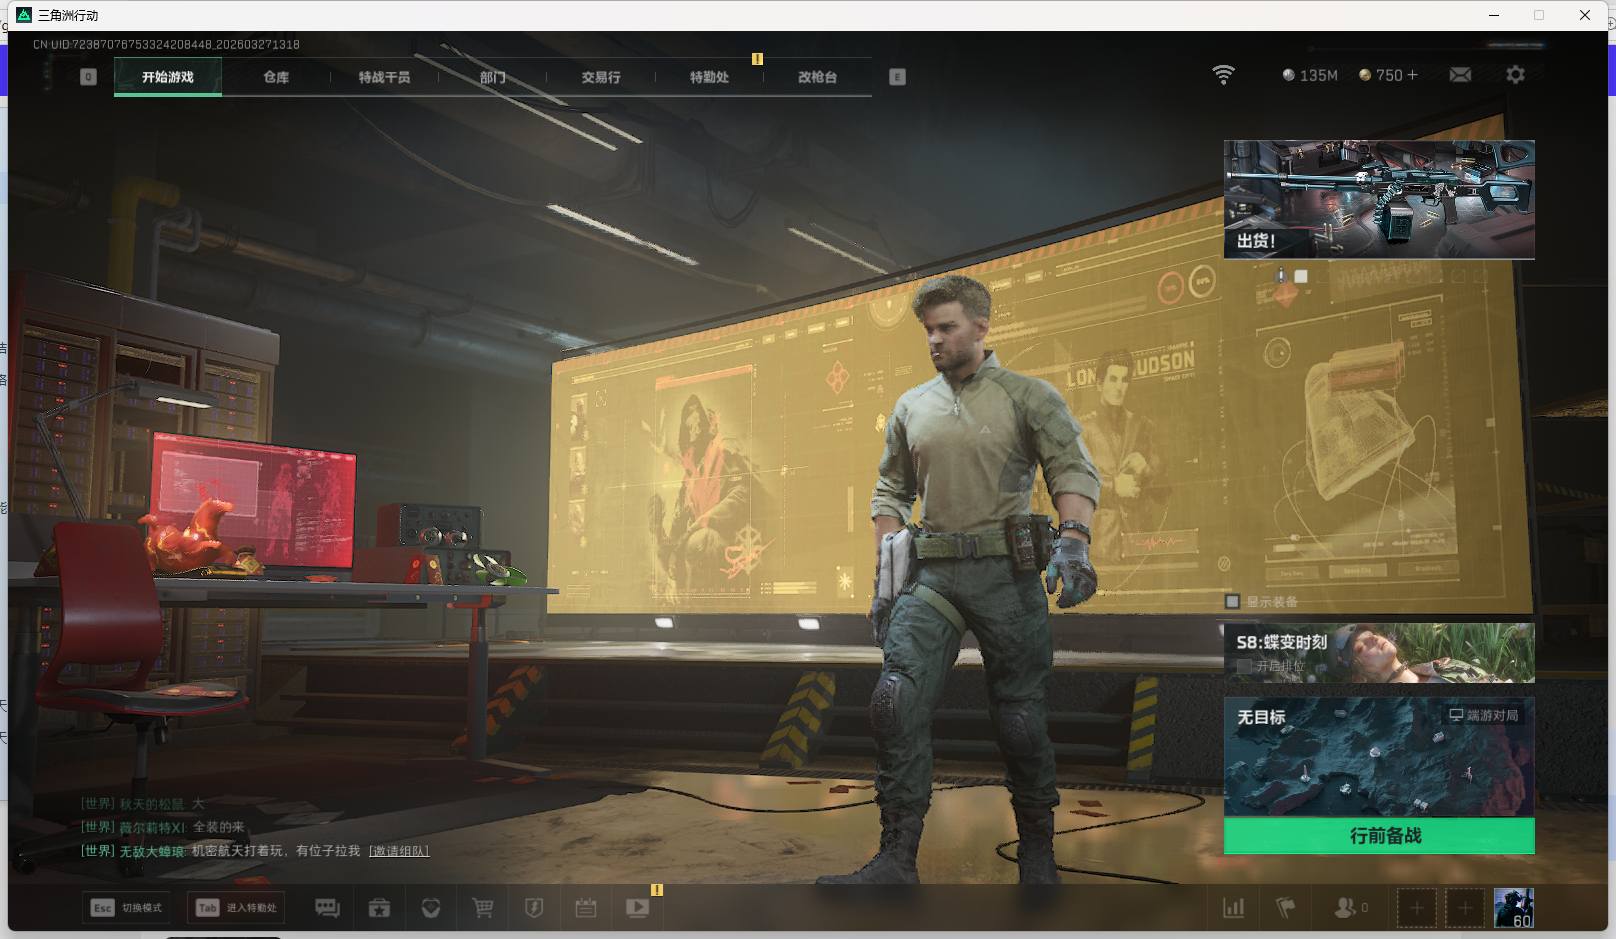1616x939 pixels.
Task: Click player name 无敌大蟑琅 in chat
Action: [x=152, y=851]
